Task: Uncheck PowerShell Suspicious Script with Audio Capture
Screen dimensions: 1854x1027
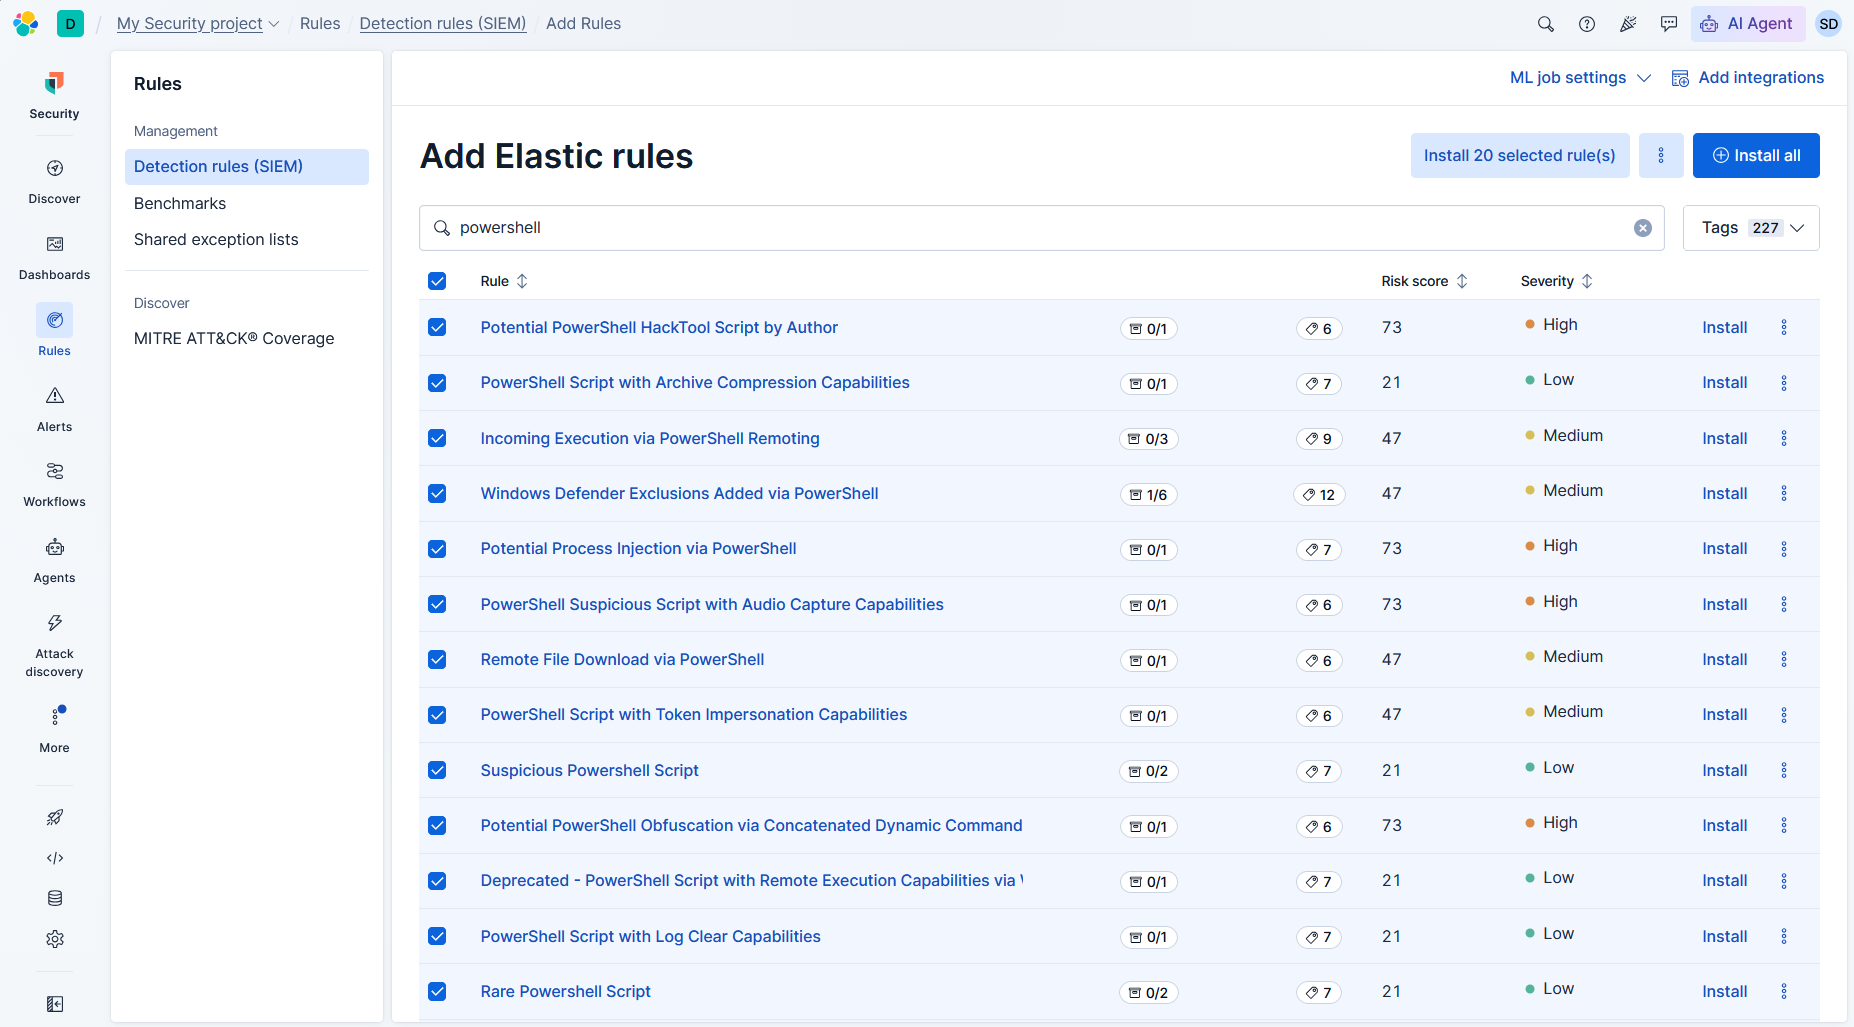Action: (x=437, y=604)
